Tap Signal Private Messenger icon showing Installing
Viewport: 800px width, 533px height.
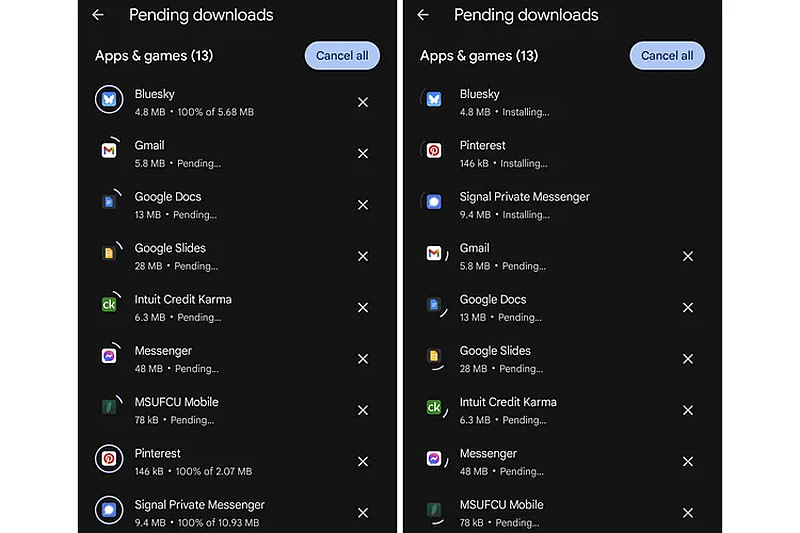pyautogui.click(x=434, y=202)
